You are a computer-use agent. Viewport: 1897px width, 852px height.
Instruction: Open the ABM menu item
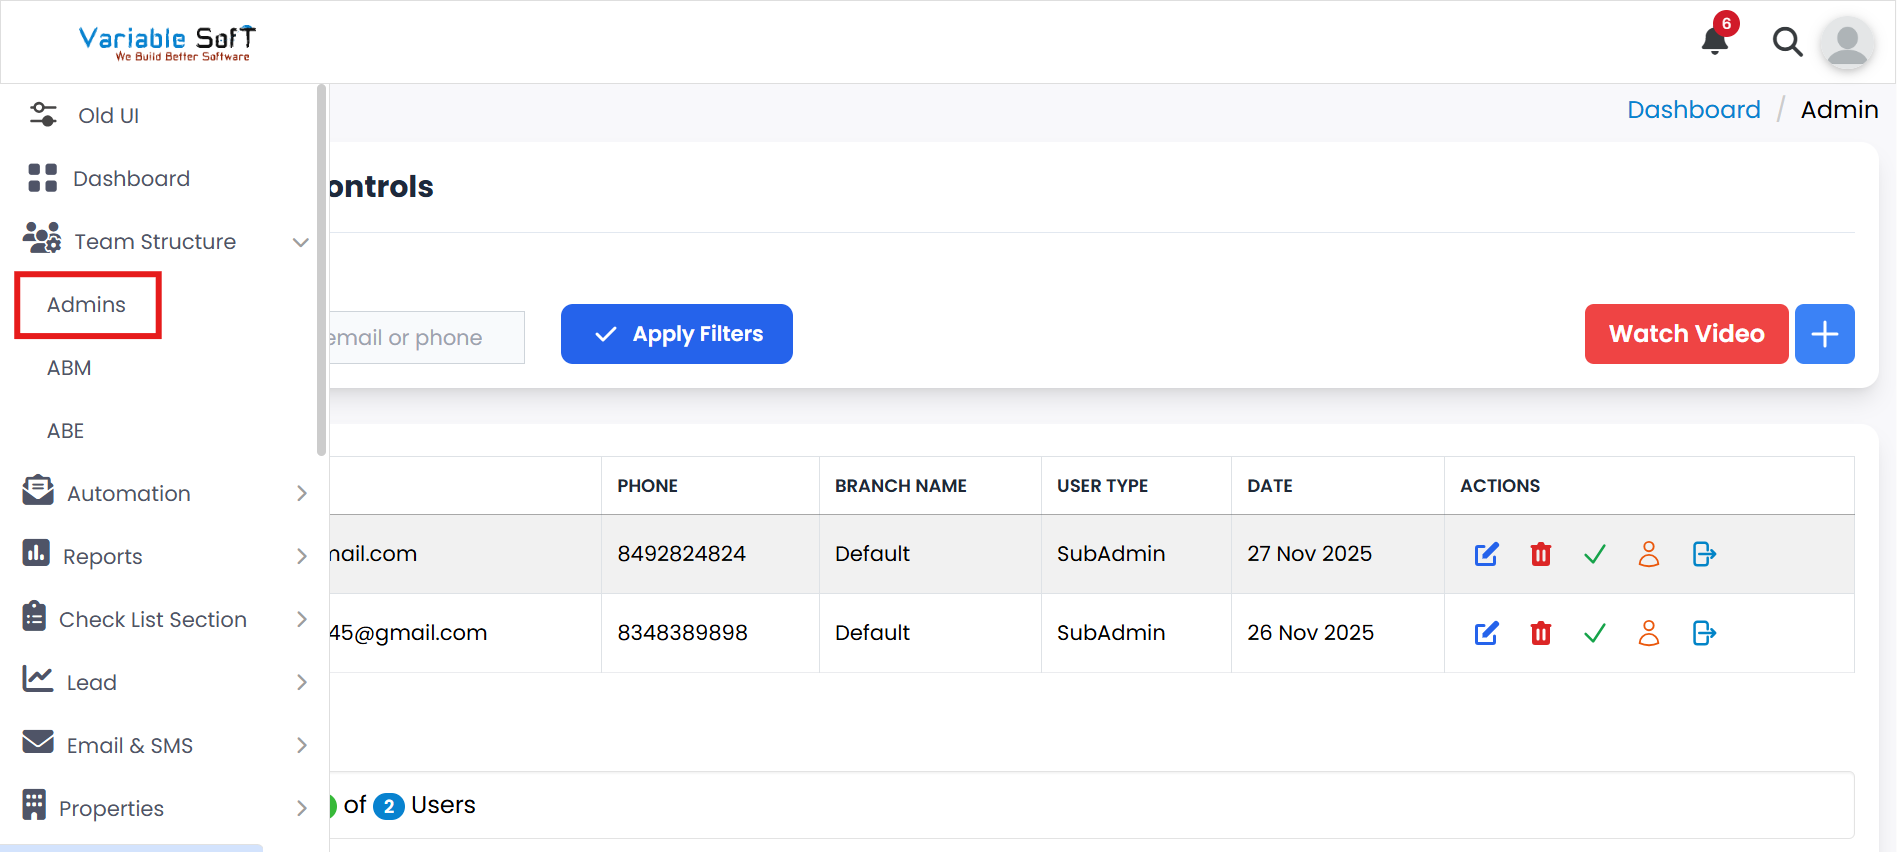click(69, 368)
